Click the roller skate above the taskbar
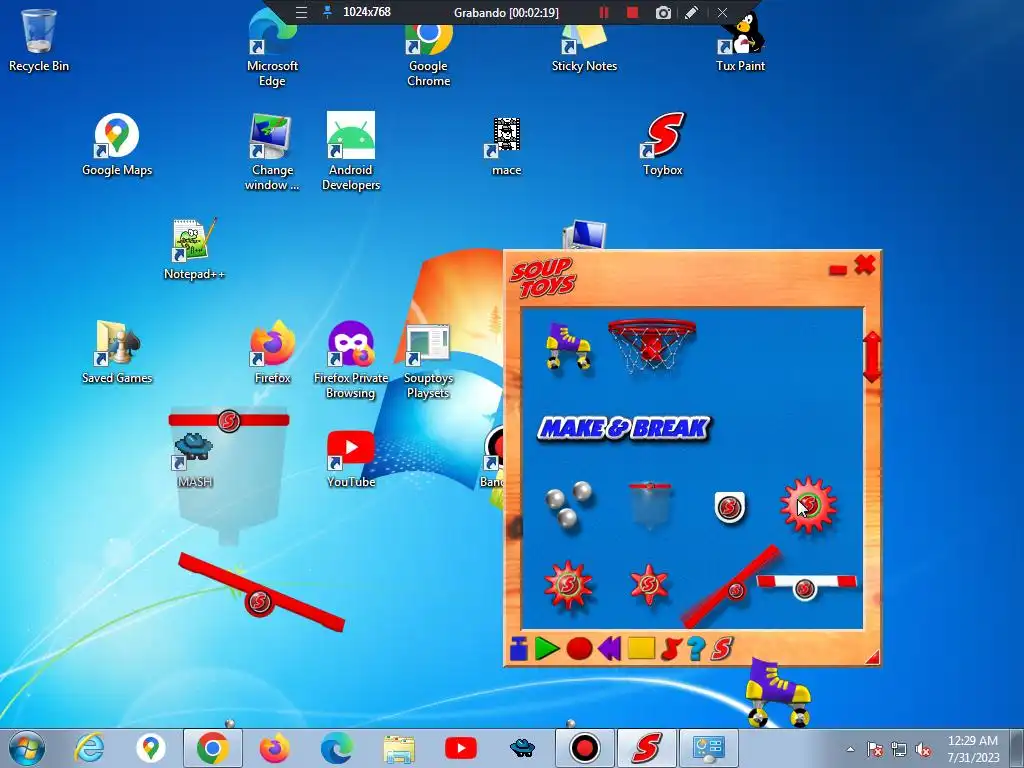Viewport: 1024px width, 768px height. pyautogui.click(x=777, y=692)
